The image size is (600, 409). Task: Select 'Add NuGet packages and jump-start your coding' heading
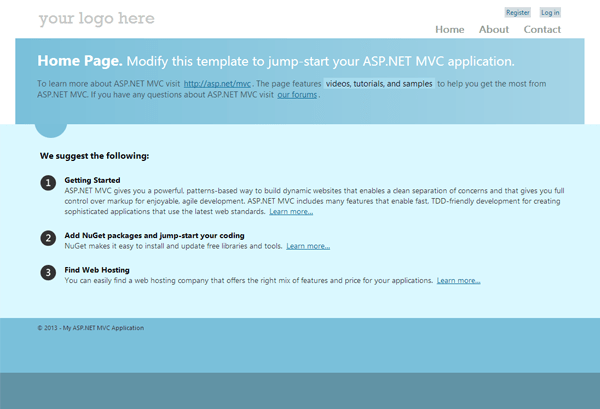[154, 236]
